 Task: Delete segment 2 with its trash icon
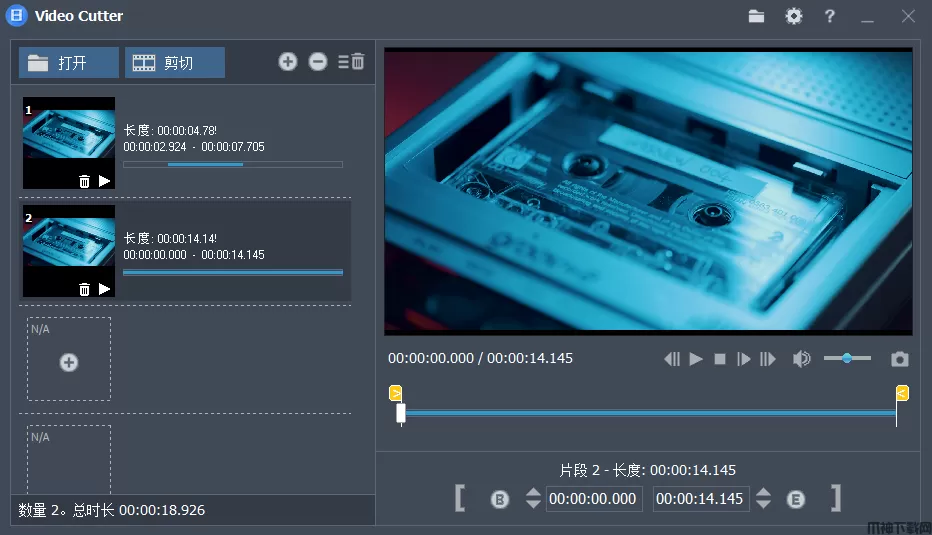(x=84, y=289)
